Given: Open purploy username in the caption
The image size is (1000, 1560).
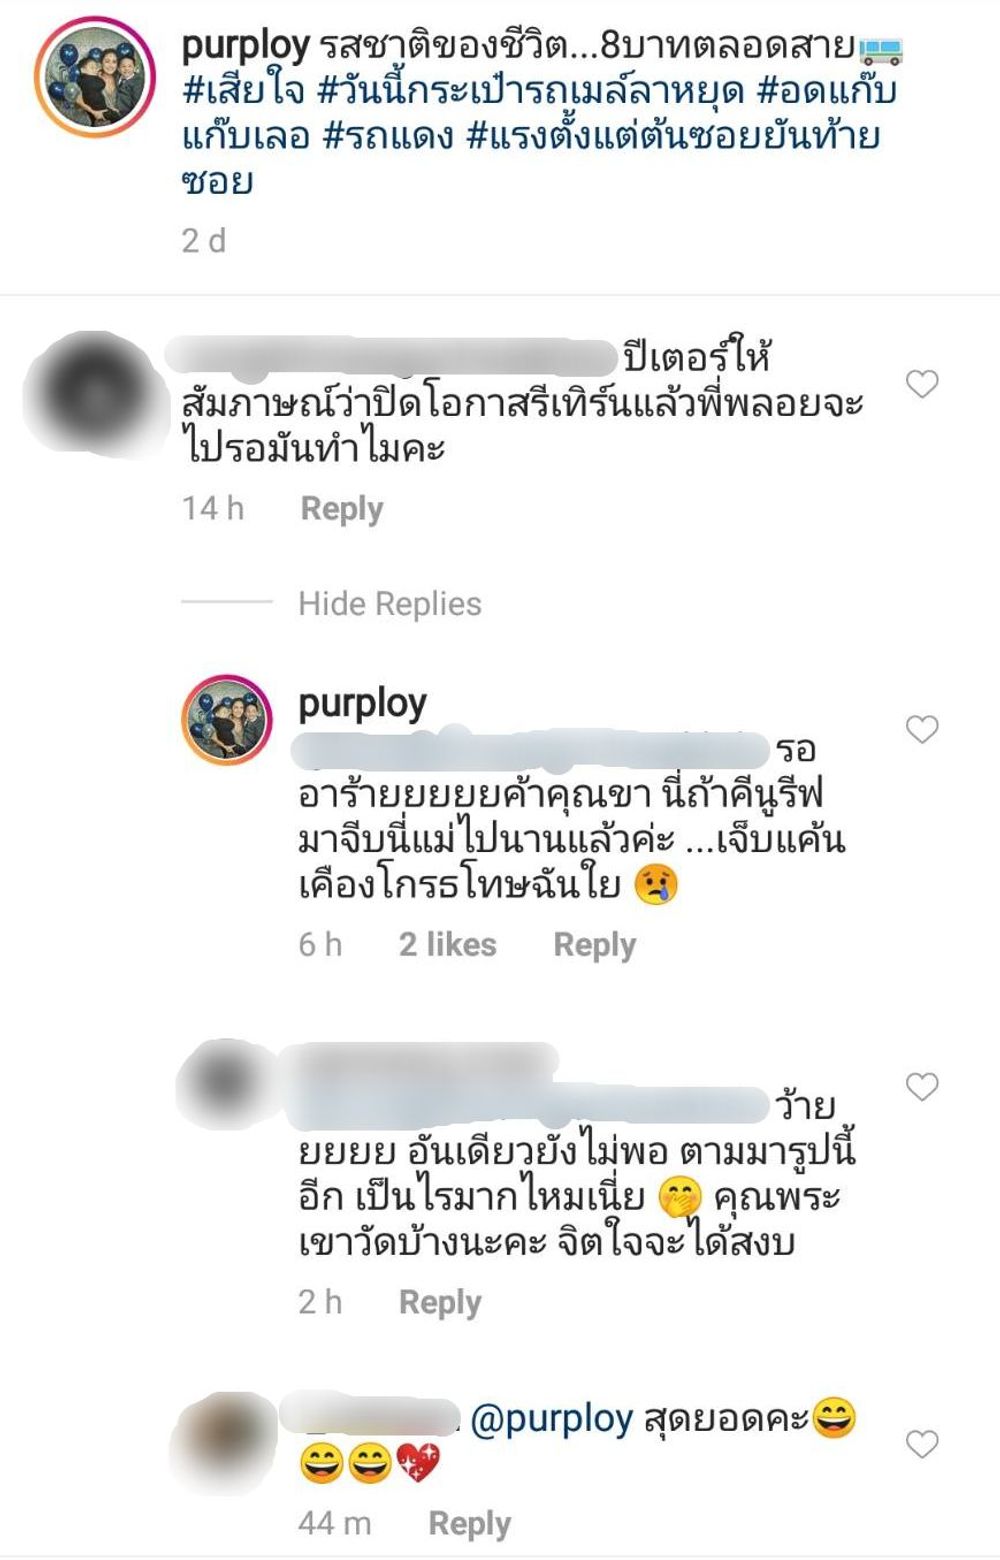Looking at the screenshot, I should pos(246,46).
